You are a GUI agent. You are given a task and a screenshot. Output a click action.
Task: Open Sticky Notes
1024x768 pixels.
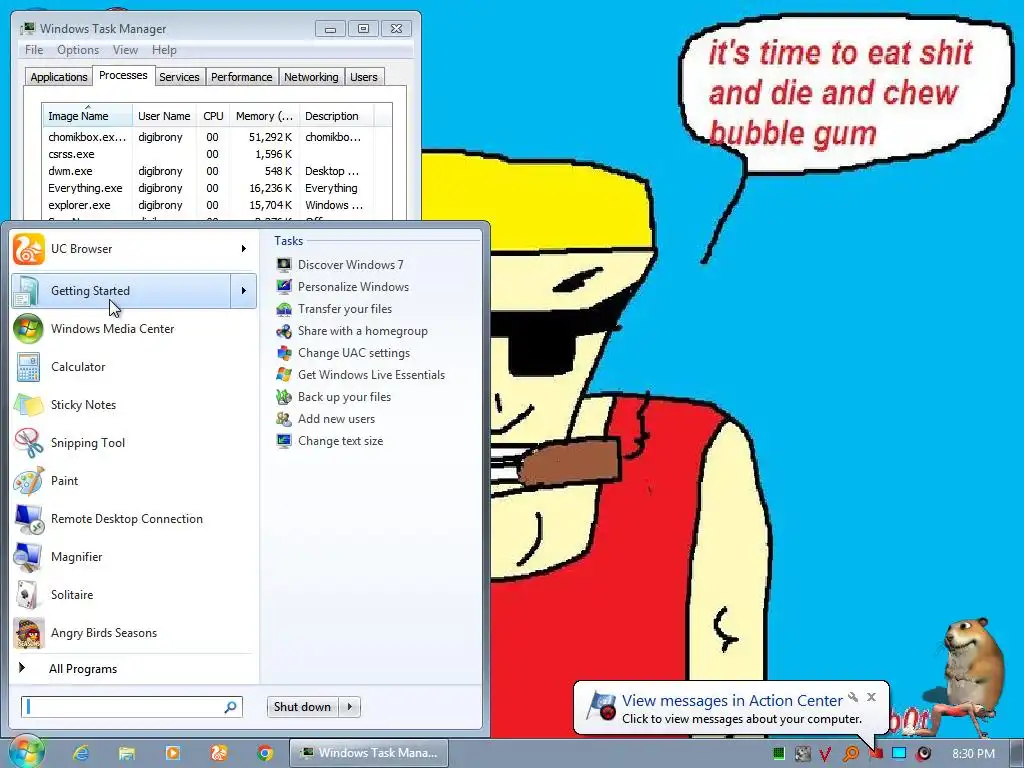(x=133, y=405)
